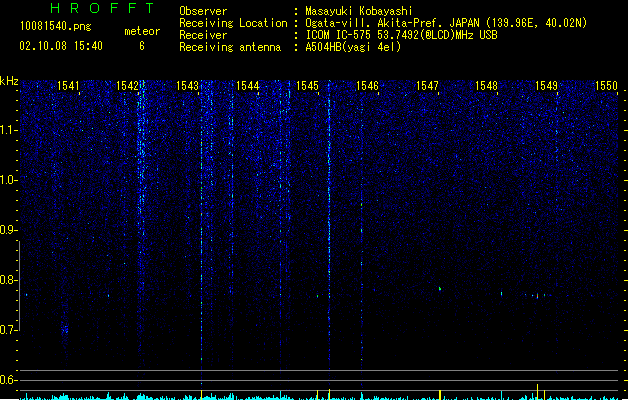The width and height of the screenshot is (629, 400).
Task: Click the HROFFT title text
Action: click(x=102, y=8)
